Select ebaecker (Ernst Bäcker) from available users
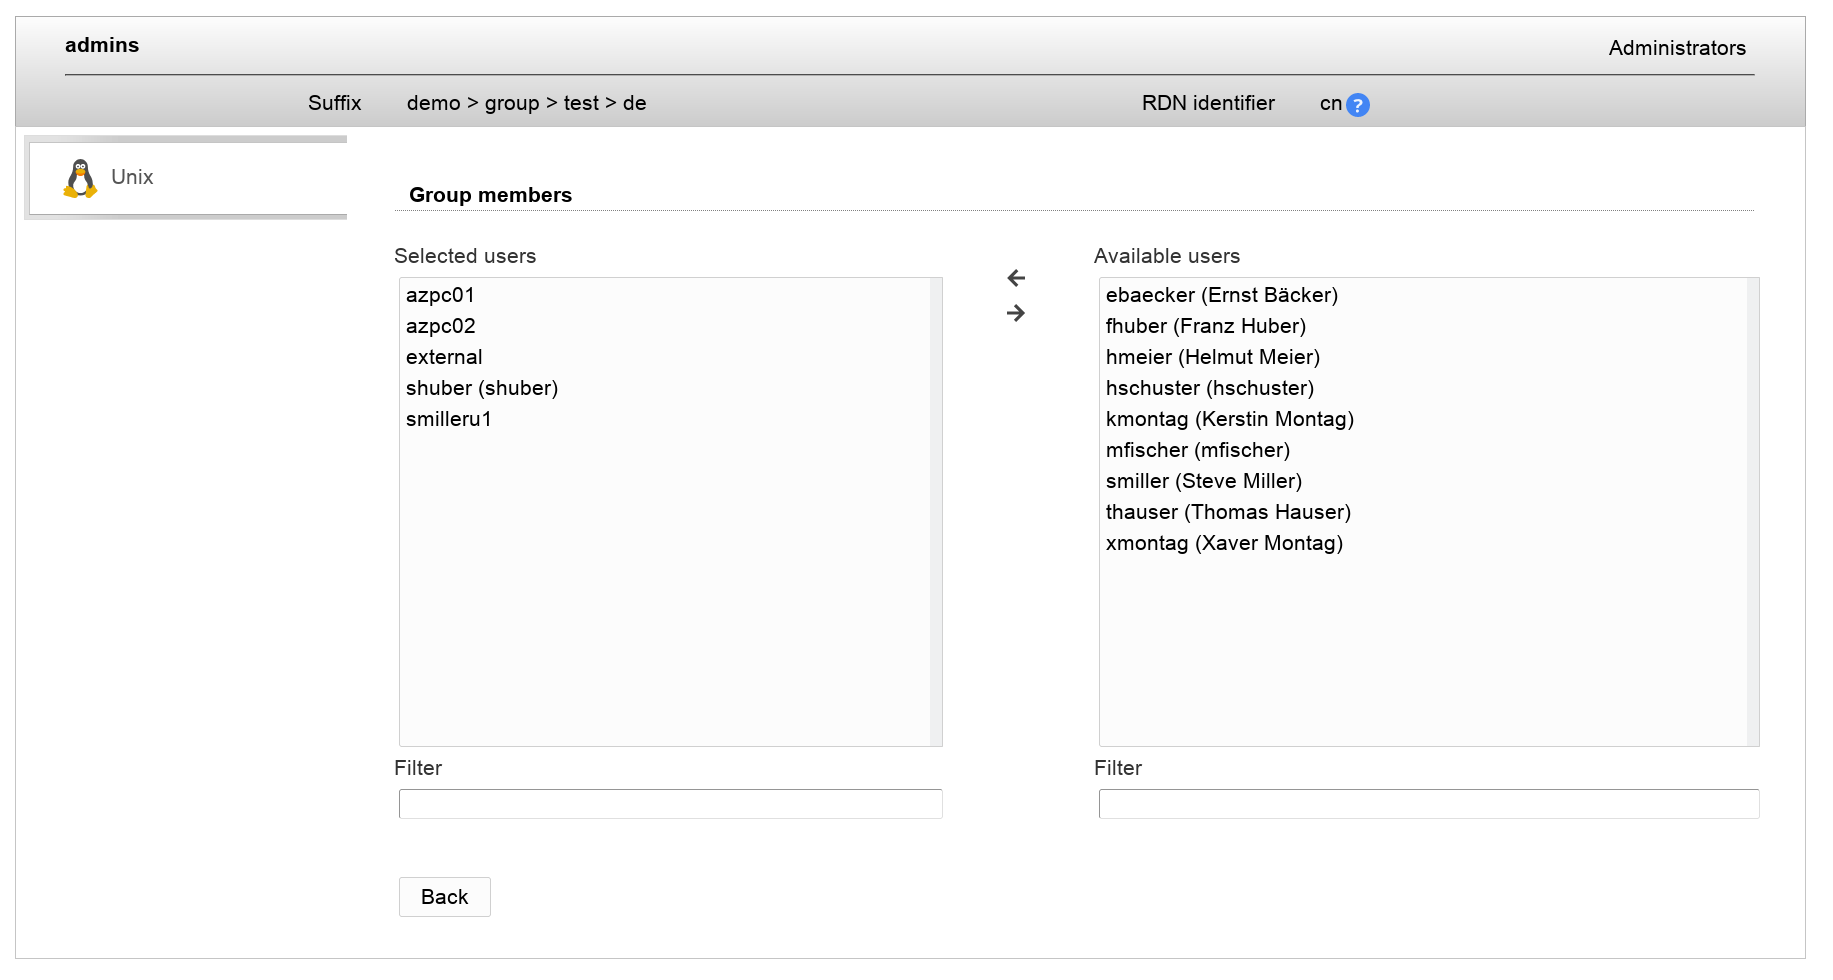The width and height of the screenshot is (1833, 980). coord(1221,295)
